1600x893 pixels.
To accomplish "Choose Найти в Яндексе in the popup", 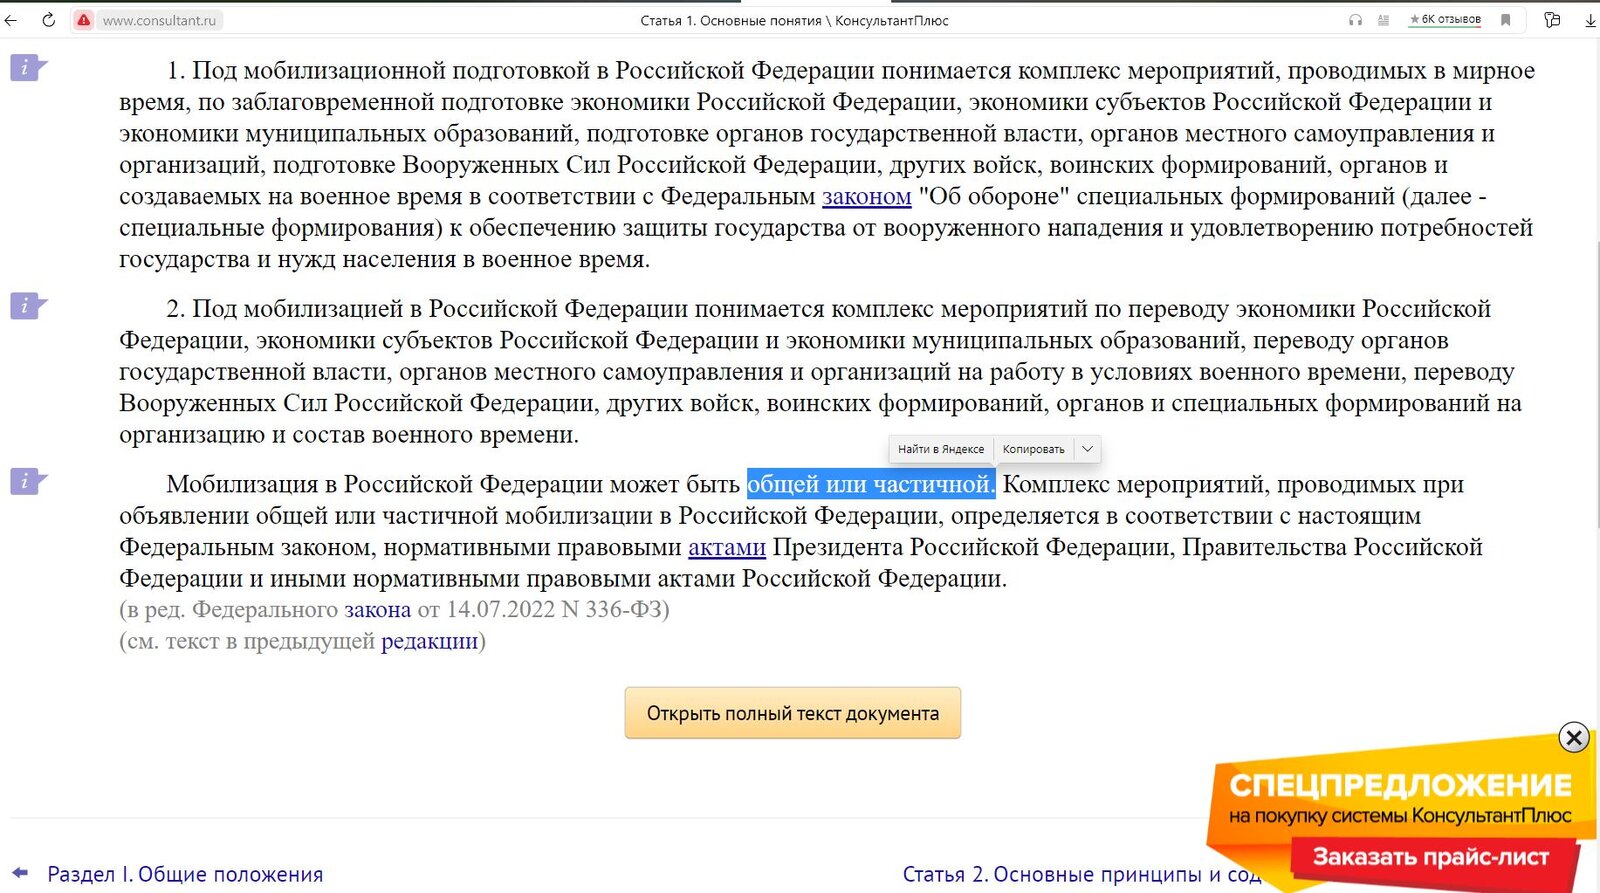I will click(940, 449).
